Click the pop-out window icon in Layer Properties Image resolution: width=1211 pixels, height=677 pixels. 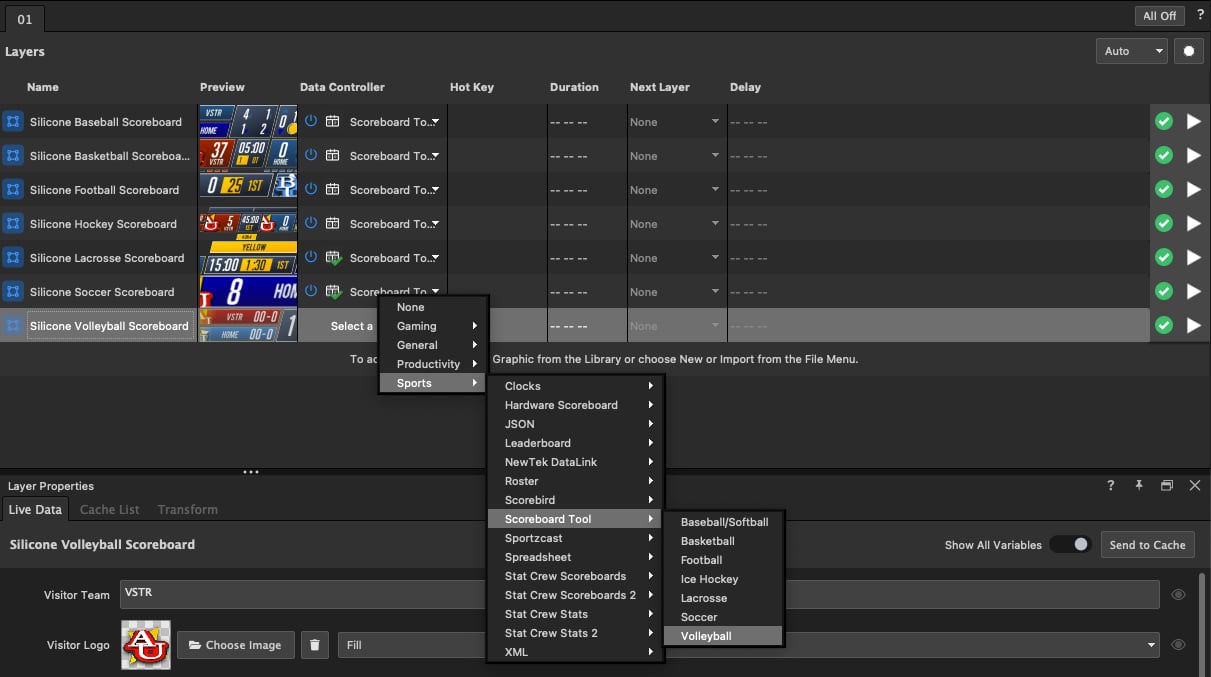tap(1166, 486)
